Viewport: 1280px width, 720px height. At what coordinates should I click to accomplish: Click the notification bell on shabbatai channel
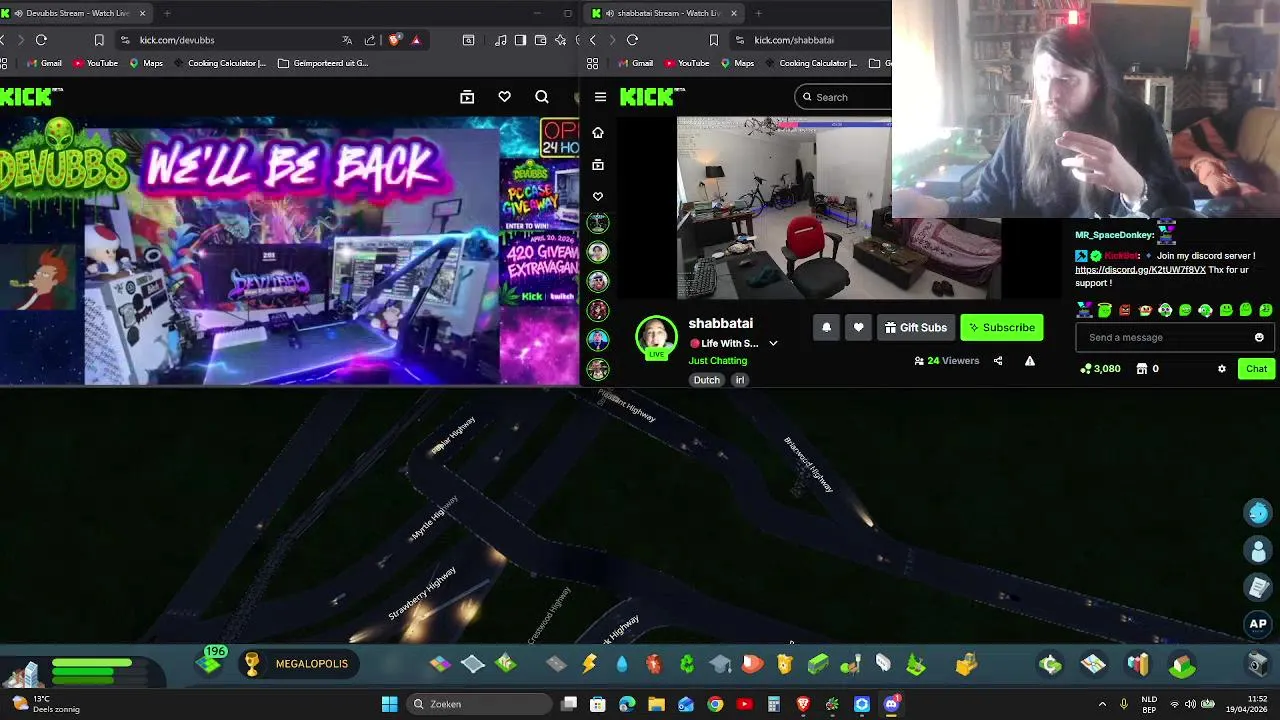coord(826,328)
